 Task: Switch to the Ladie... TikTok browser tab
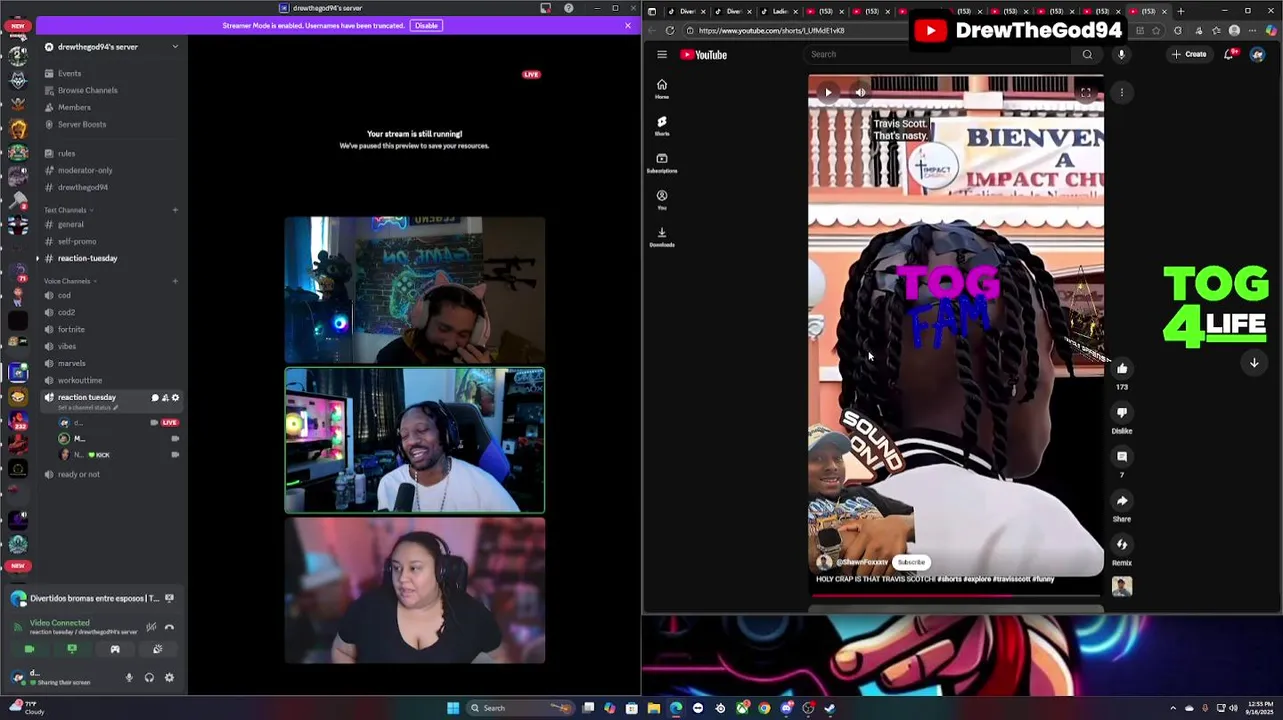tap(779, 12)
